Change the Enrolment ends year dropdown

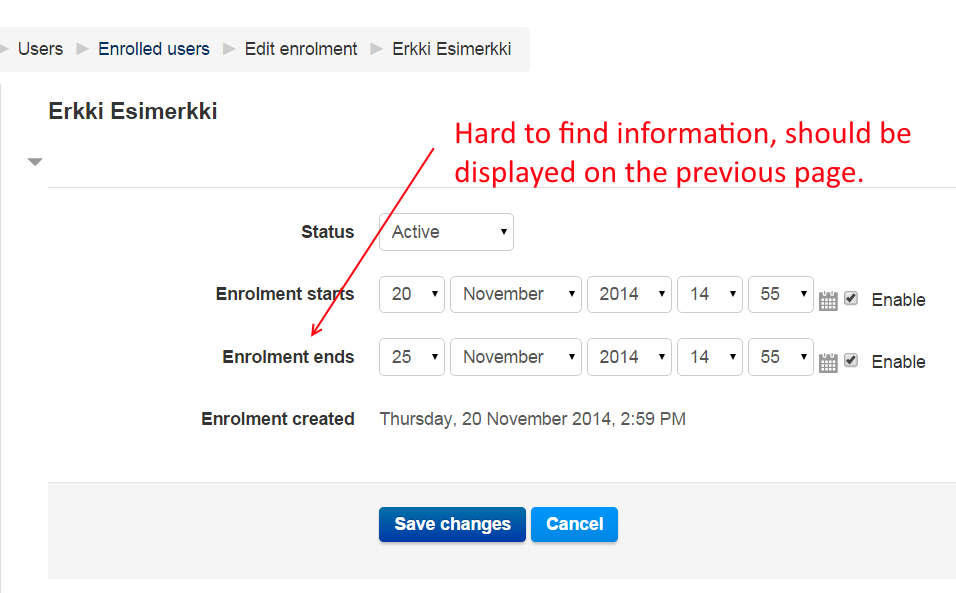point(629,357)
